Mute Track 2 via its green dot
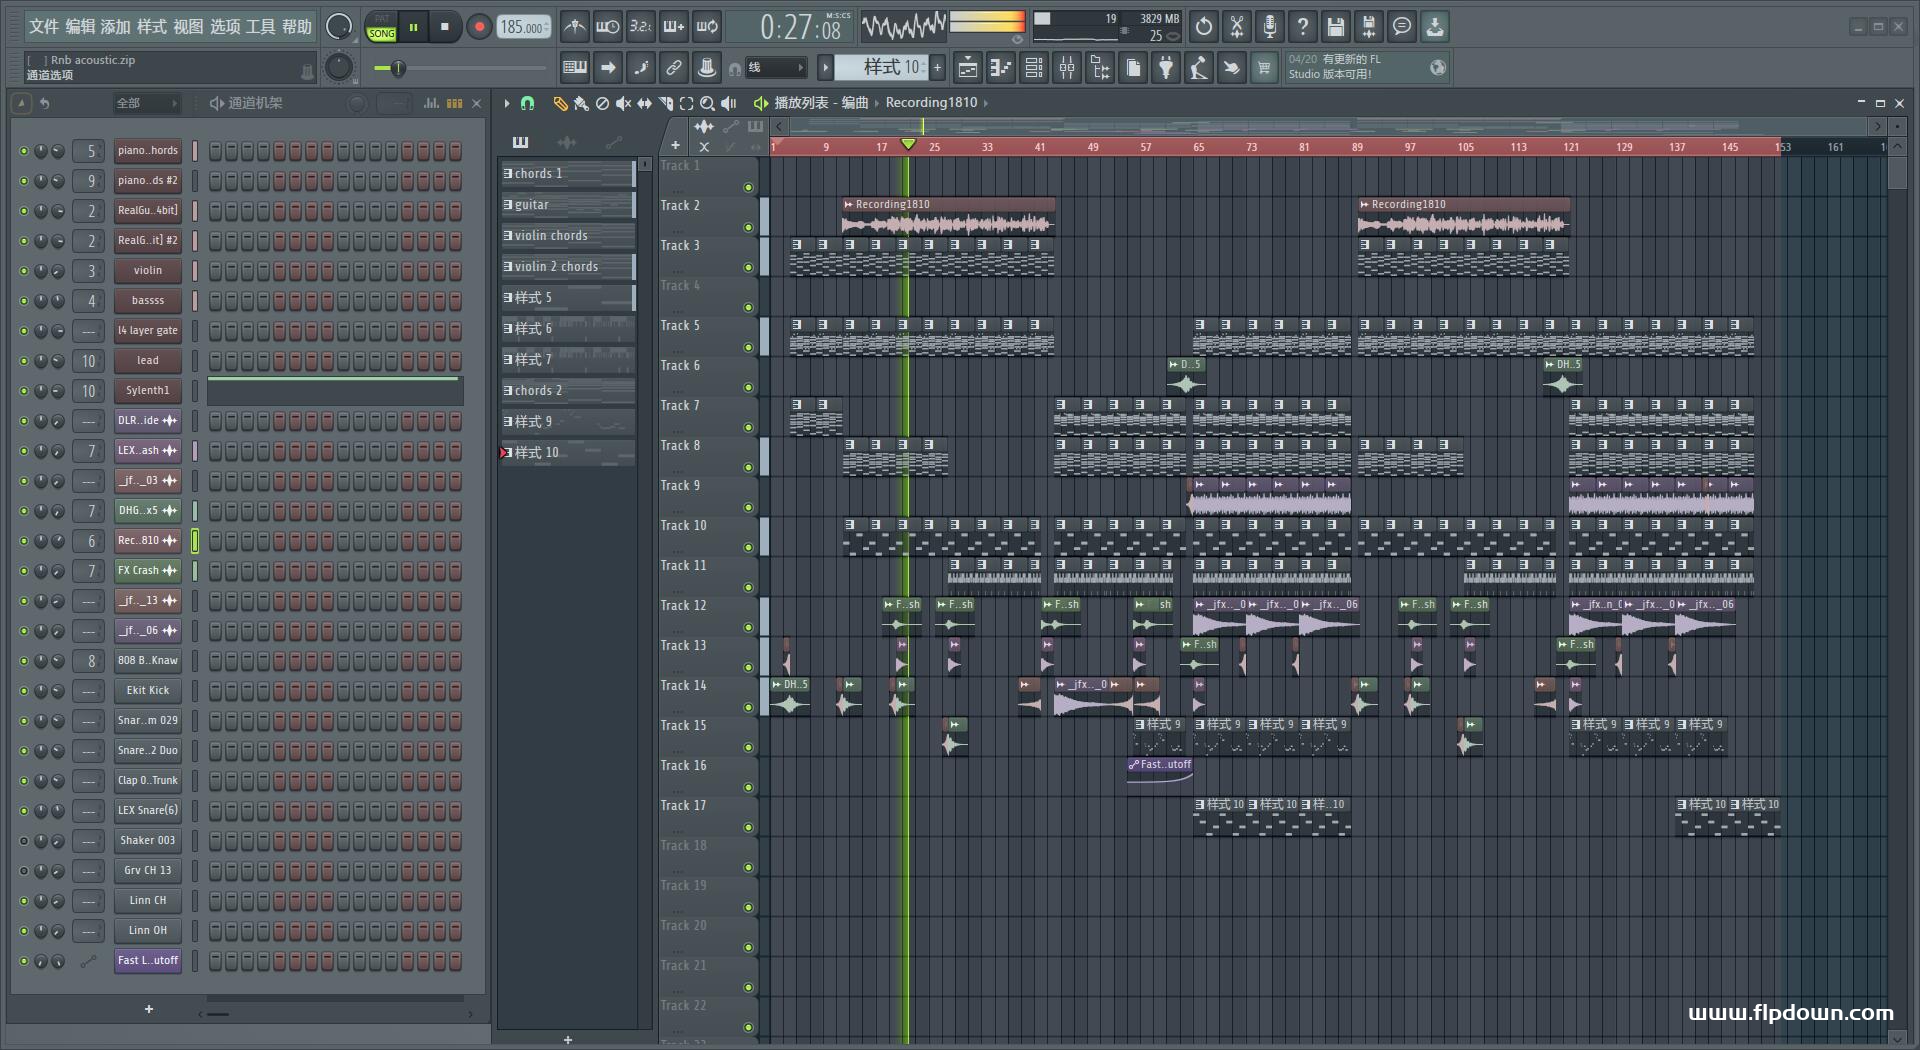The height and width of the screenshot is (1050, 1920). click(x=748, y=227)
